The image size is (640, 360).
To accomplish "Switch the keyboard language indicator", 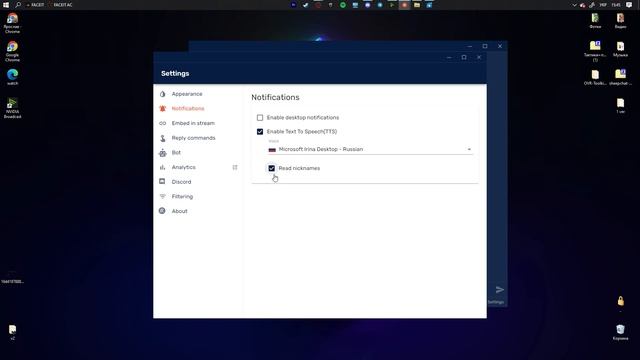I will [x=603, y=5].
